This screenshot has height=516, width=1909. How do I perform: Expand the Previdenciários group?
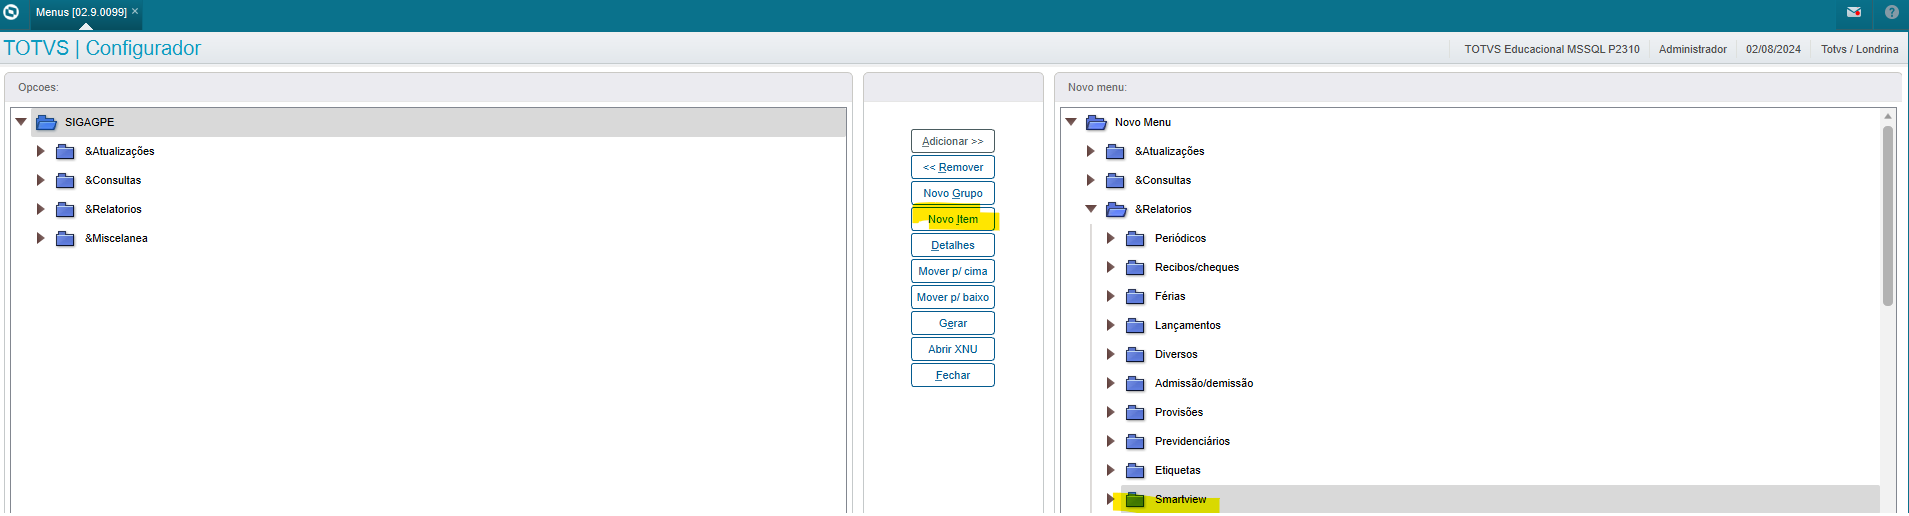[x=1110, y=441]
